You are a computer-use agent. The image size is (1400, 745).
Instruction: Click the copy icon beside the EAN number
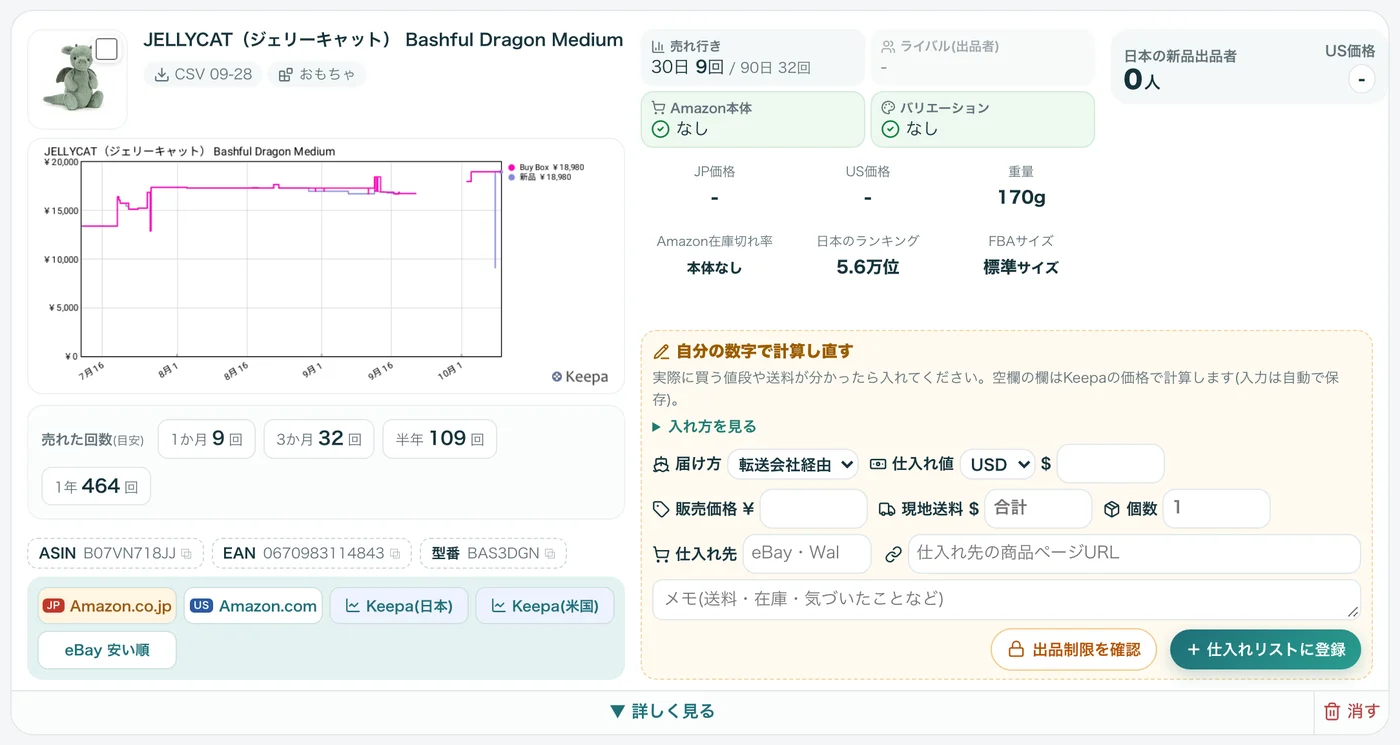click(x=395, y=554)
